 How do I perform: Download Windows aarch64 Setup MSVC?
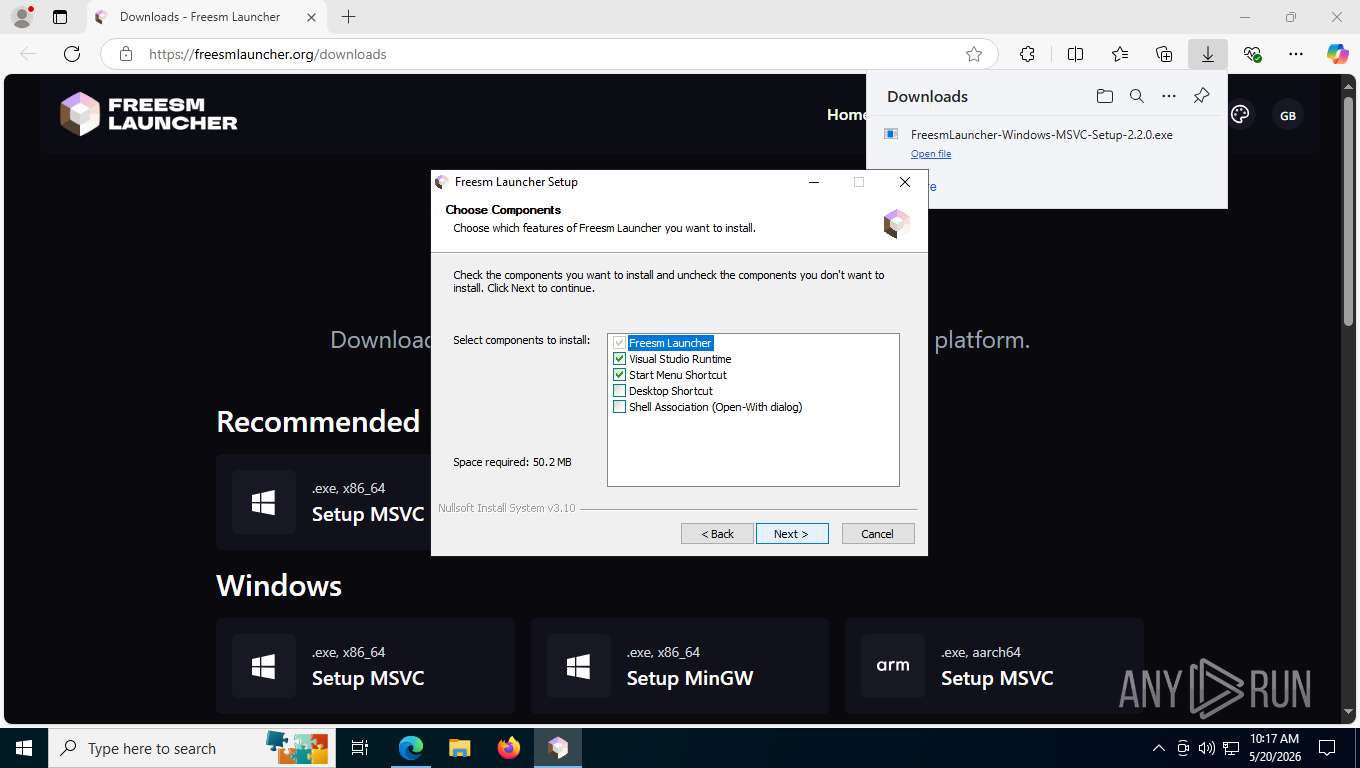994,666
